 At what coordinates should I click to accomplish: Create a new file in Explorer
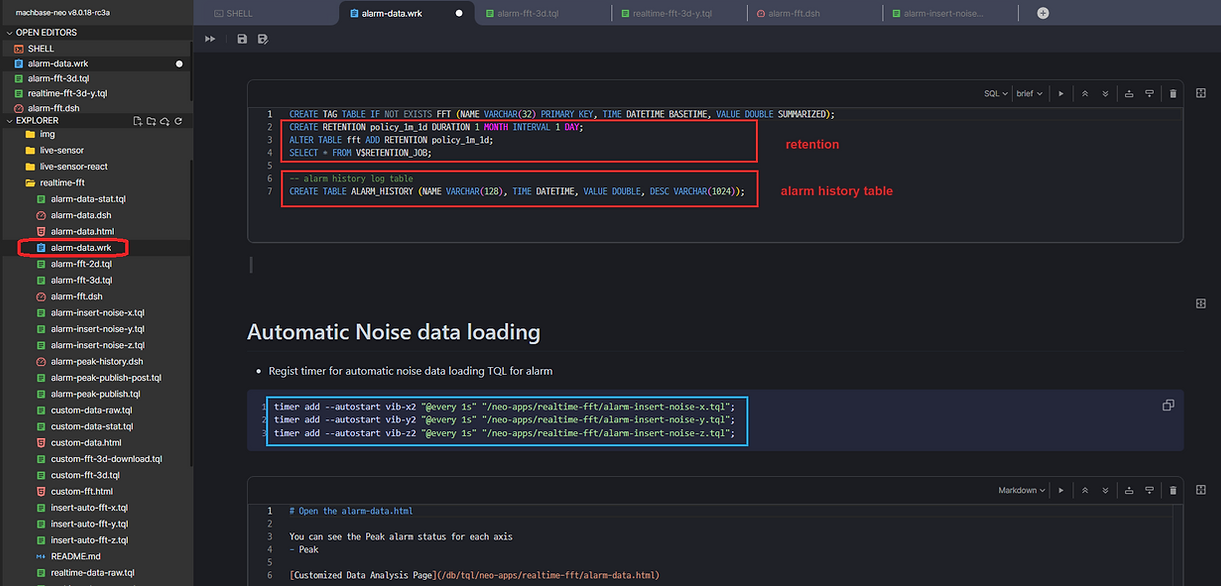pos(138,121)
